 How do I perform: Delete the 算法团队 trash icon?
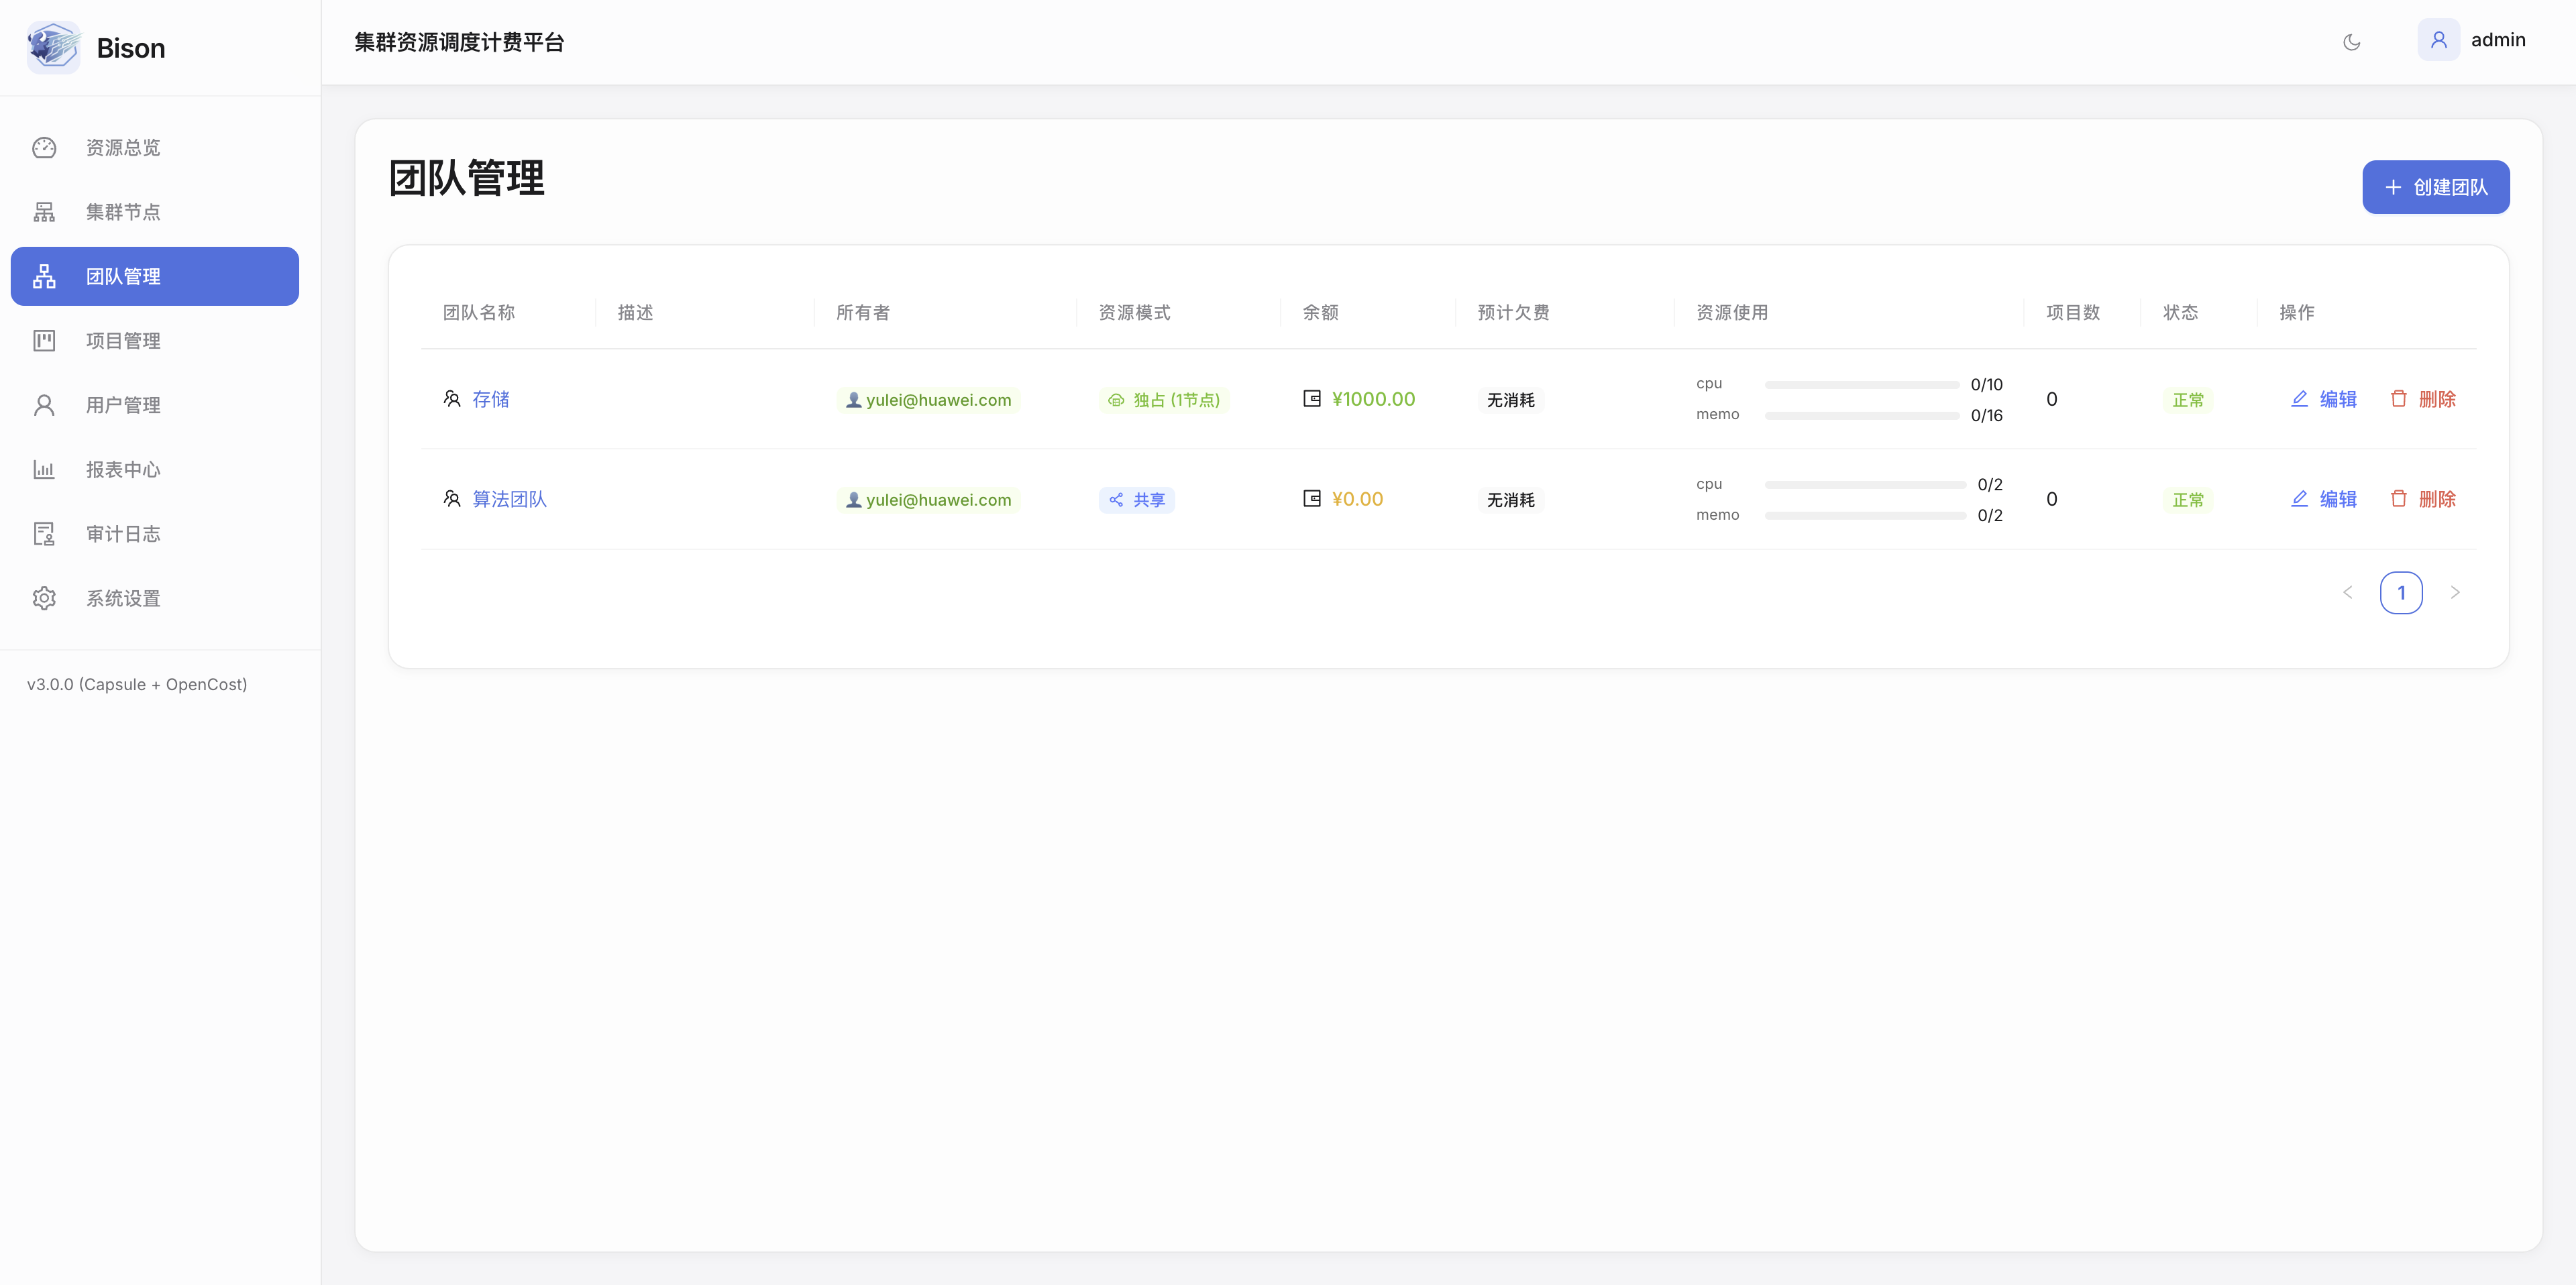[x=2398, y=499]
